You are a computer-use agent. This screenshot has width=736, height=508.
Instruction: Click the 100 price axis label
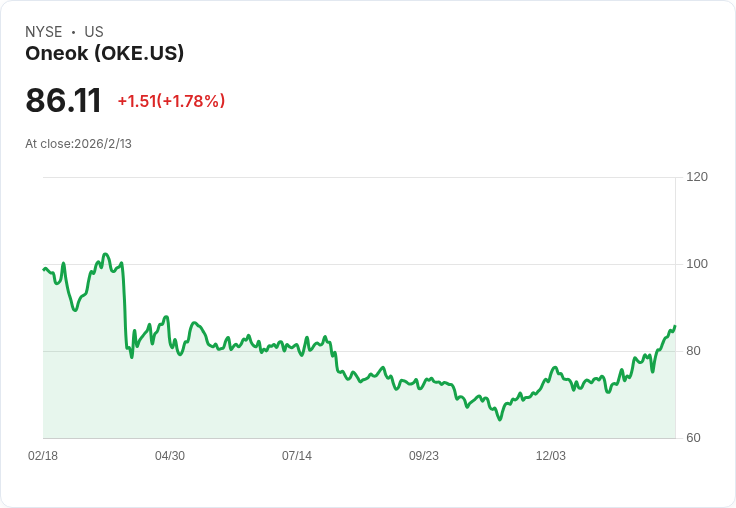(697, 264)
